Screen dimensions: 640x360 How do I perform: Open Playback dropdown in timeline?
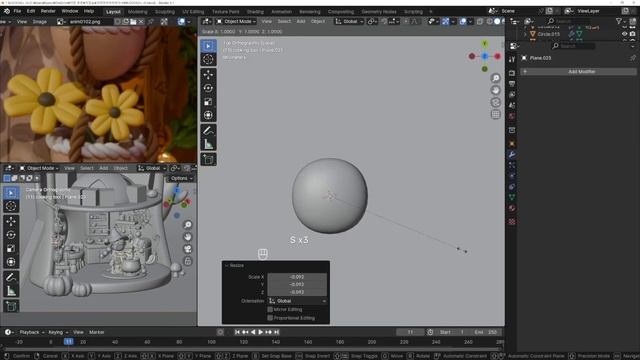pyautogui.click(x=32, y=332)
